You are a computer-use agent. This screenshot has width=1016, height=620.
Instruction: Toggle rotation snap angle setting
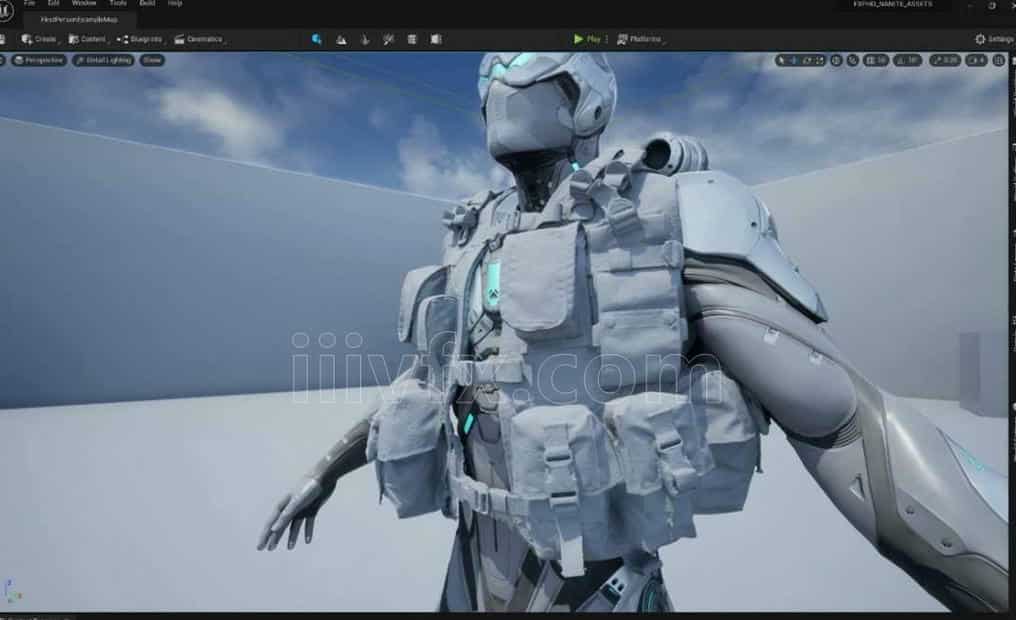(908, 60)
